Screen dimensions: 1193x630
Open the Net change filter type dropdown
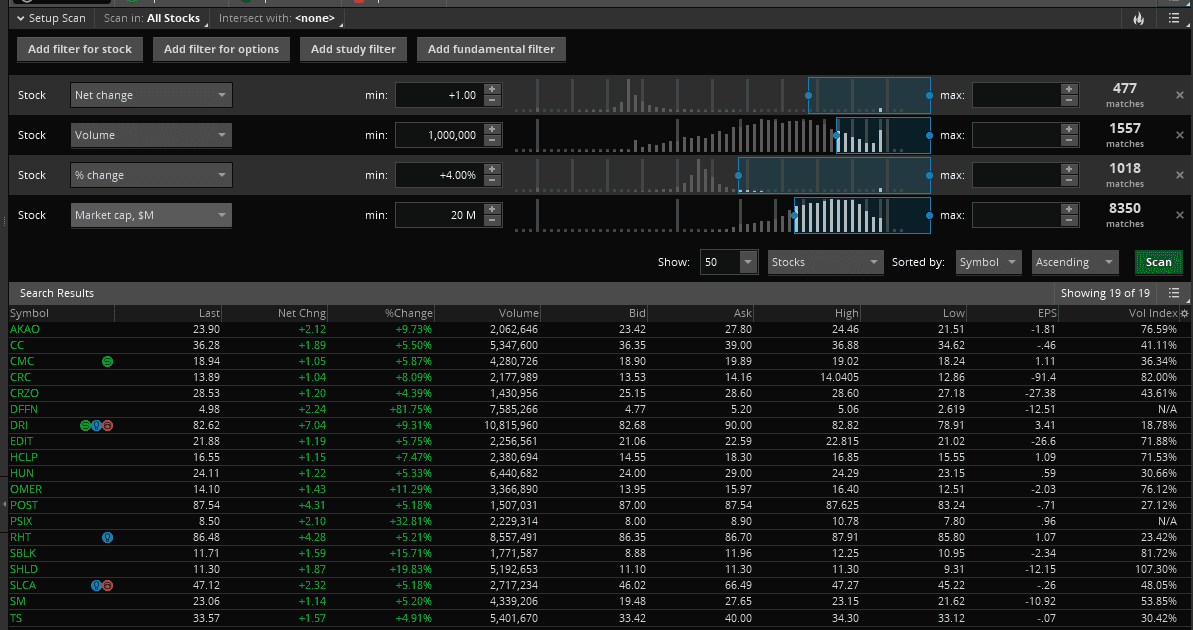tap(151, 95)
